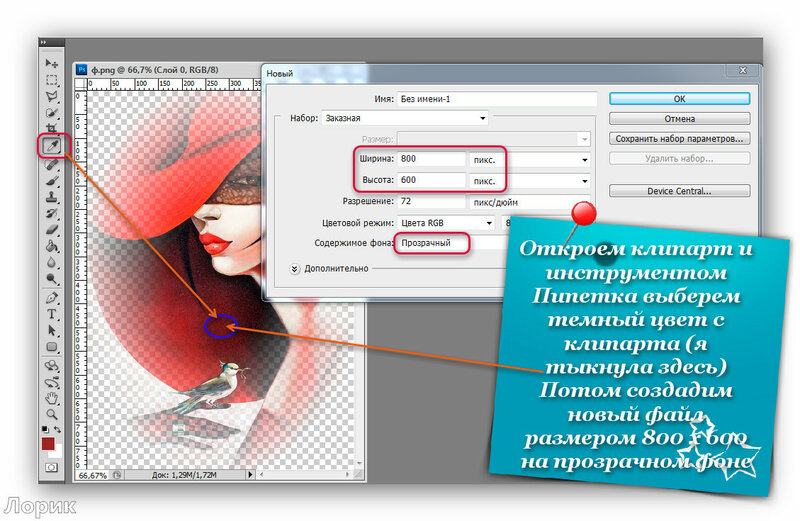Viewport: 800px width, 521px height.
Task: Select the Eyedropper tool
Action: click(52, 146)
